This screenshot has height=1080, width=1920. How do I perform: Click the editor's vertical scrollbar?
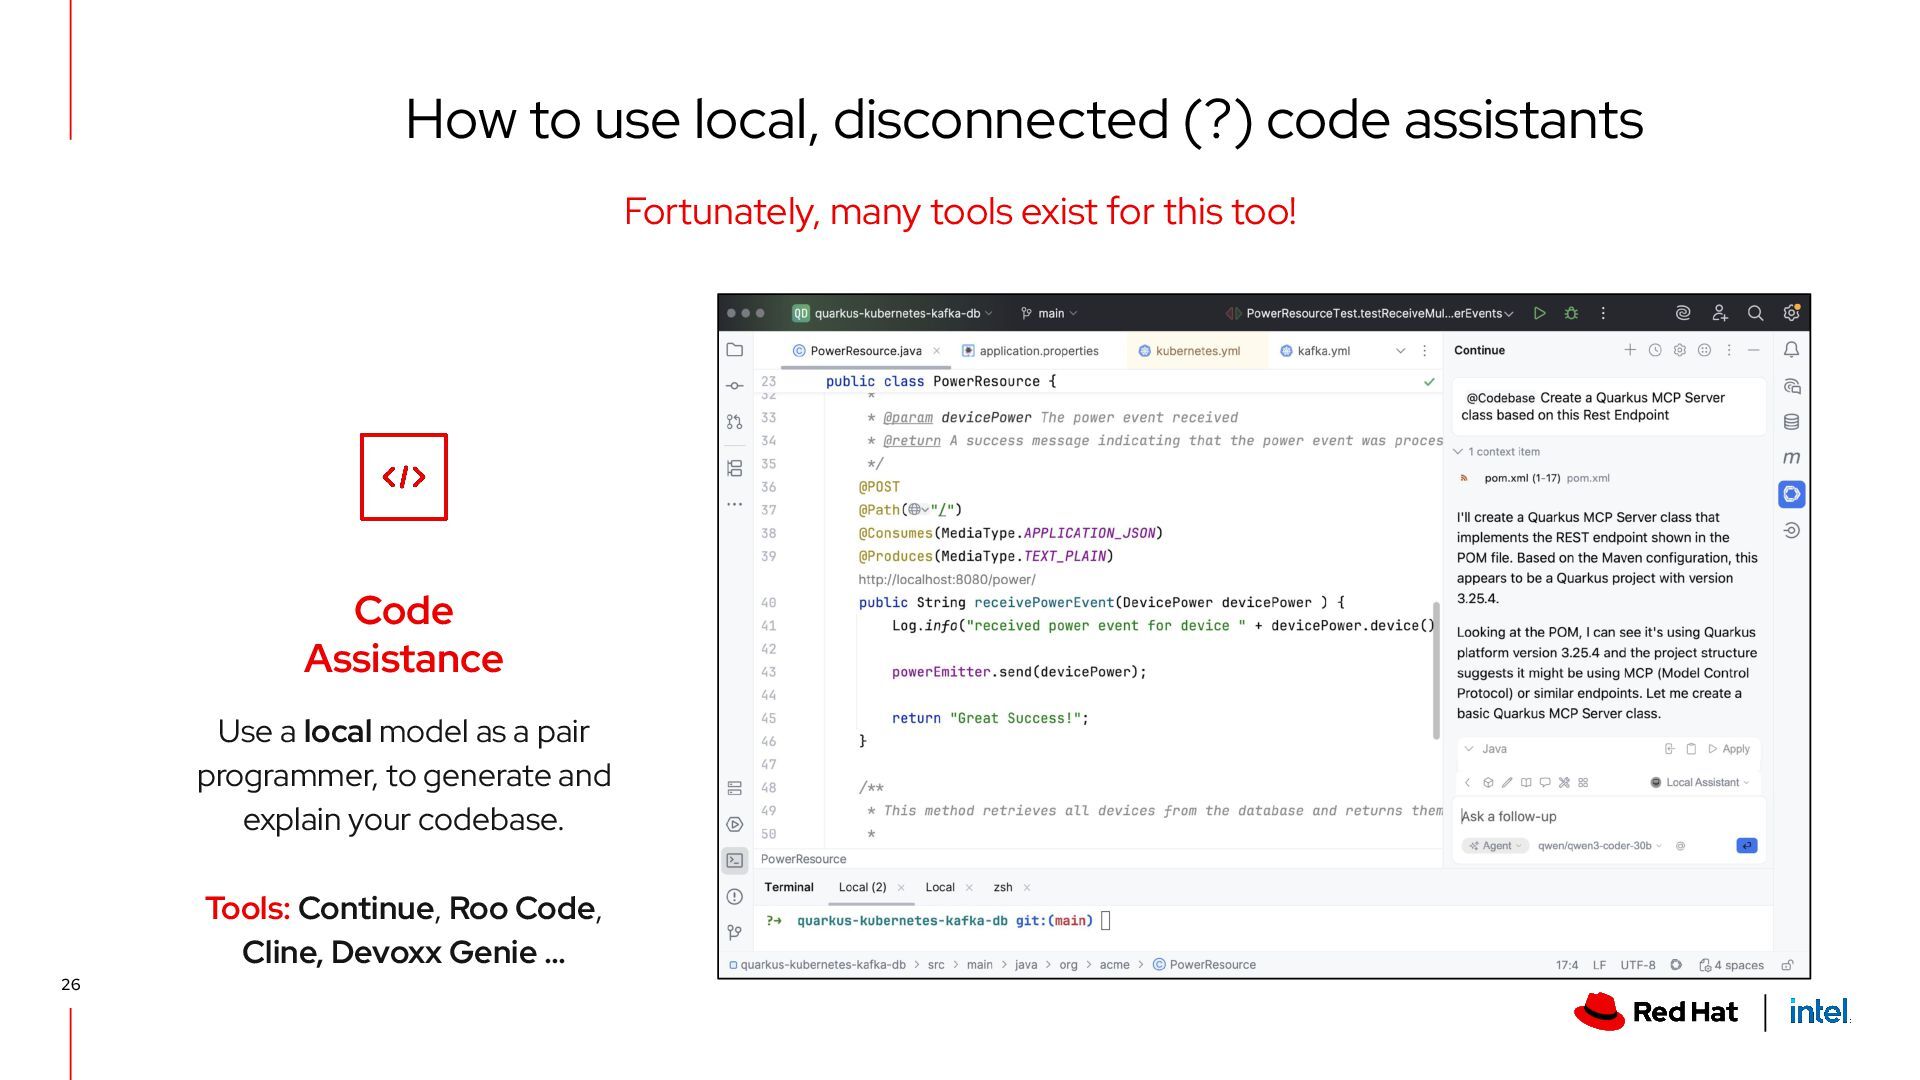tap(1436, 670)
